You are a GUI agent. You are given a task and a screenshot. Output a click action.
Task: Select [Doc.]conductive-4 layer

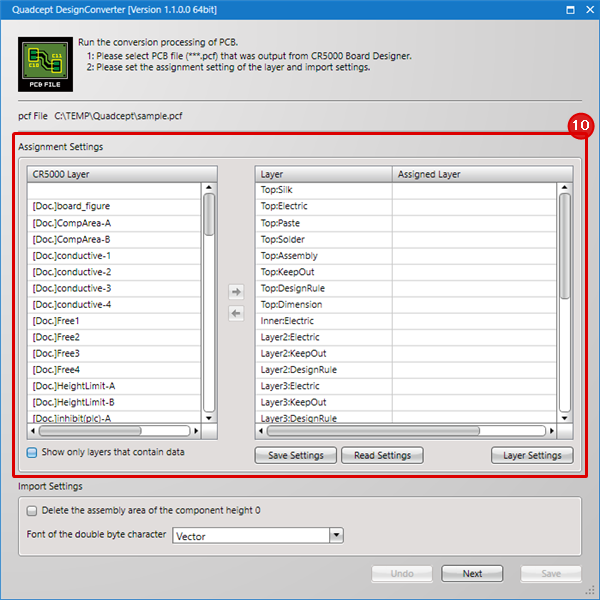point(114,305)
